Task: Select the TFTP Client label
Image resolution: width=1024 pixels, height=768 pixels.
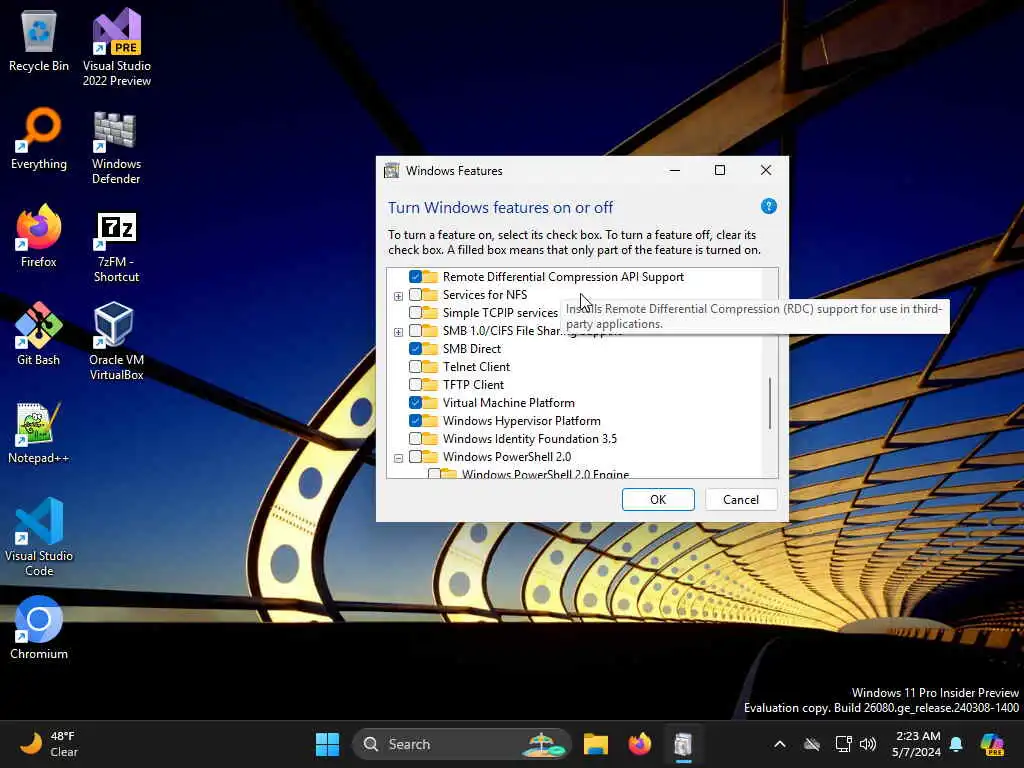Action: click(473, 385)
